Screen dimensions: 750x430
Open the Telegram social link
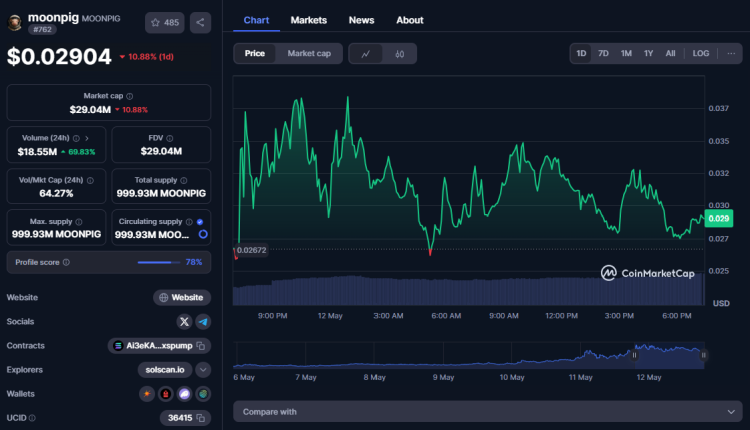click(x=203, y=321)
